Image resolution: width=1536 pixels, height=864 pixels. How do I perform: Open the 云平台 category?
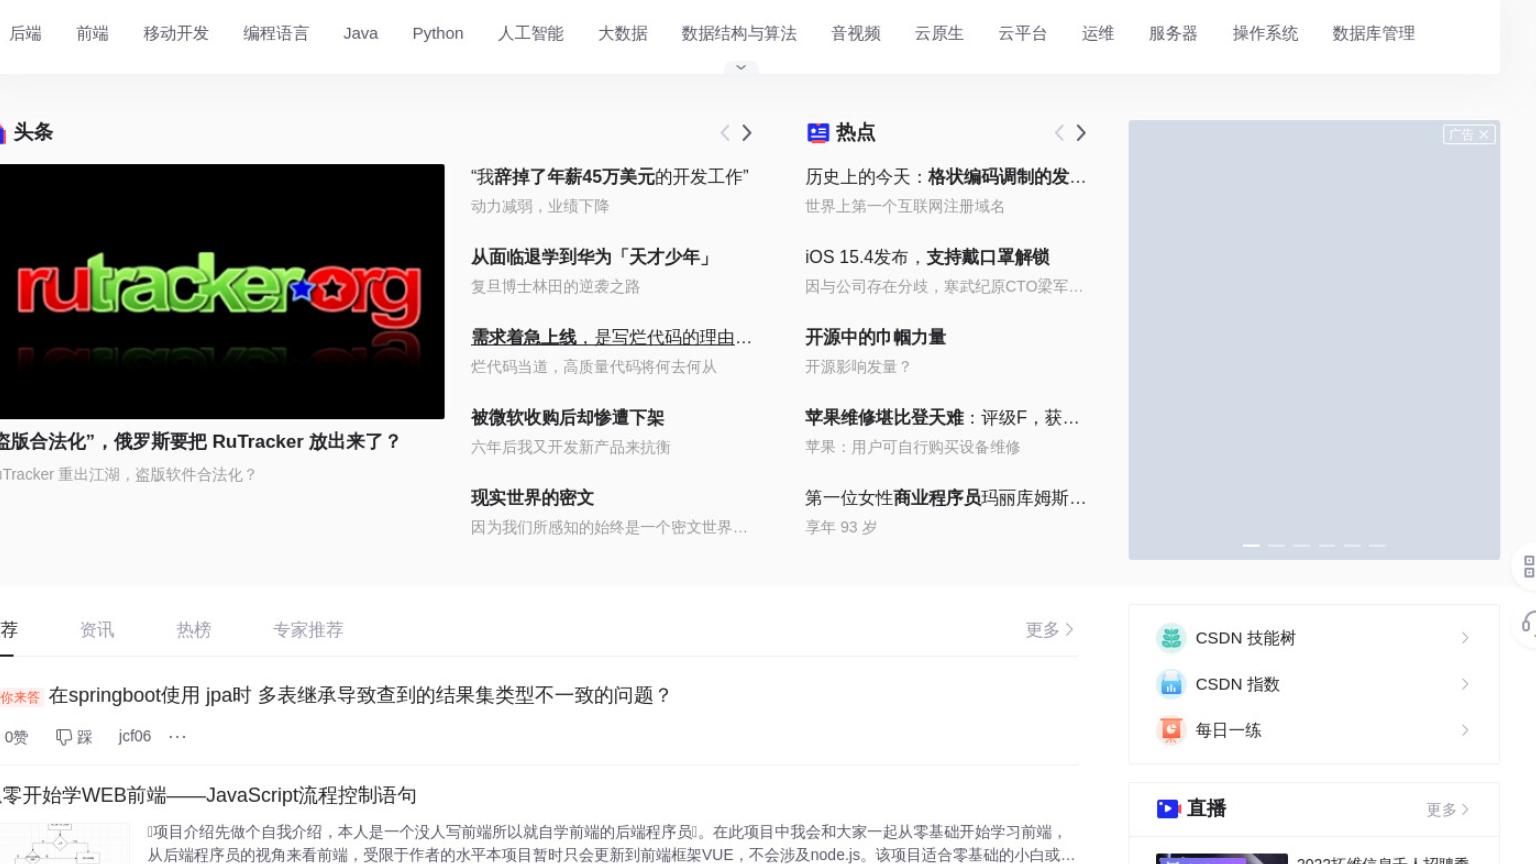click(1023, 33)
